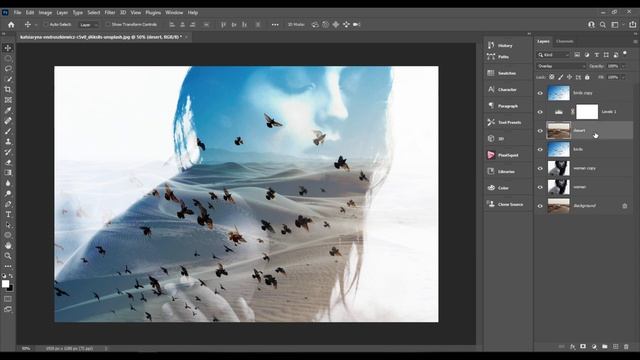Select the Hand tool
Image resolution: width=640 pixels, height=360 pixels.
coord(8,246)
